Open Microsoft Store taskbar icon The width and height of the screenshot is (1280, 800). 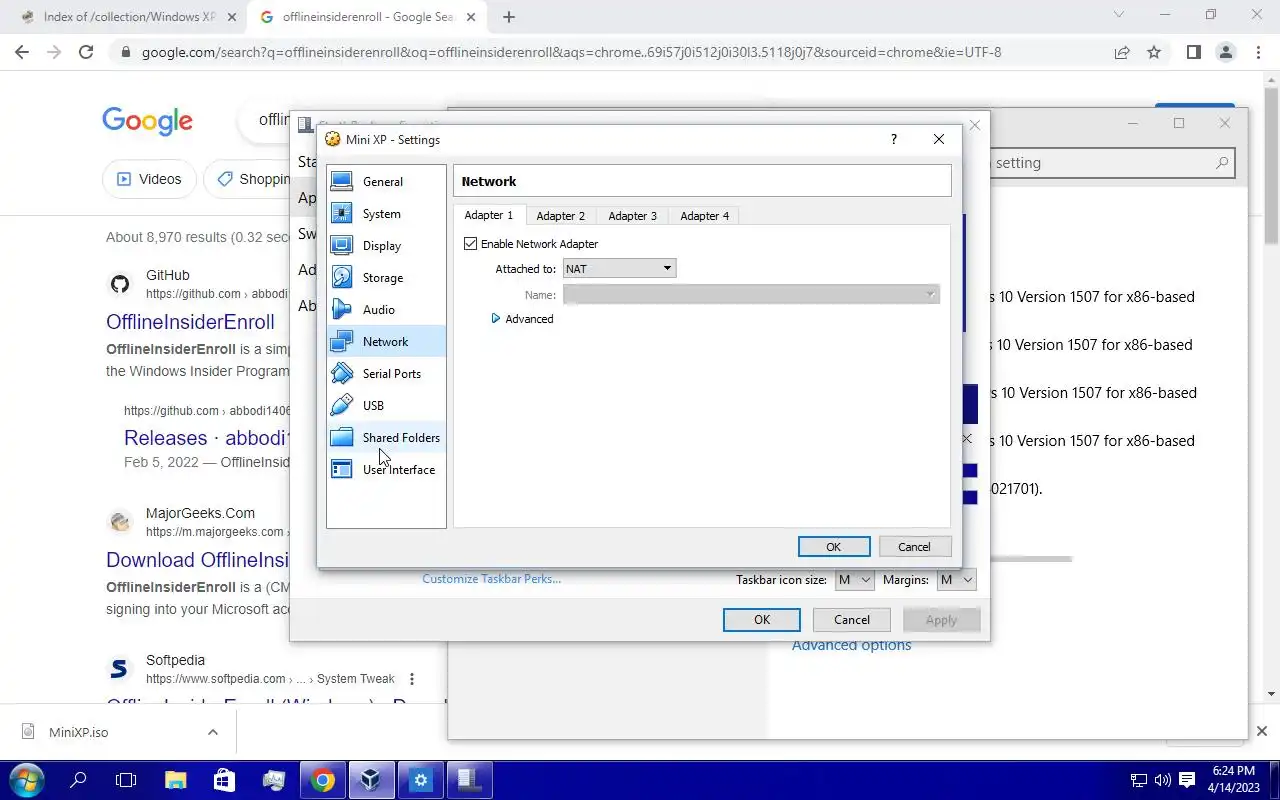(x=224, y=780)
